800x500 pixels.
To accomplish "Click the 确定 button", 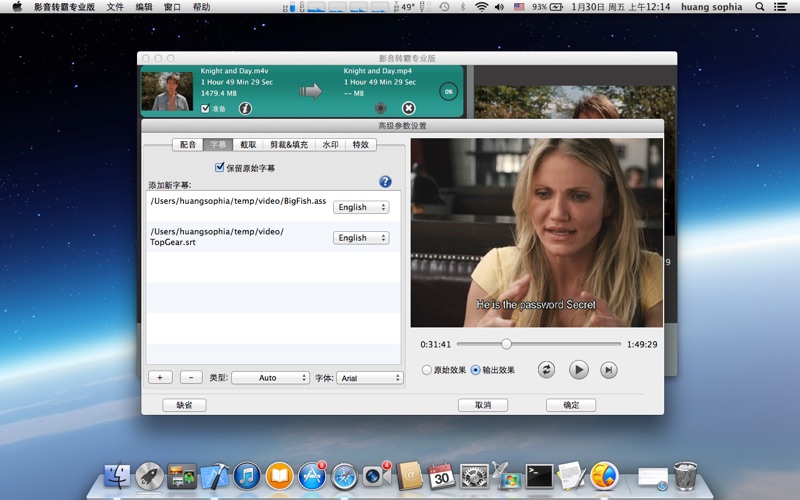I will (571, 405).
